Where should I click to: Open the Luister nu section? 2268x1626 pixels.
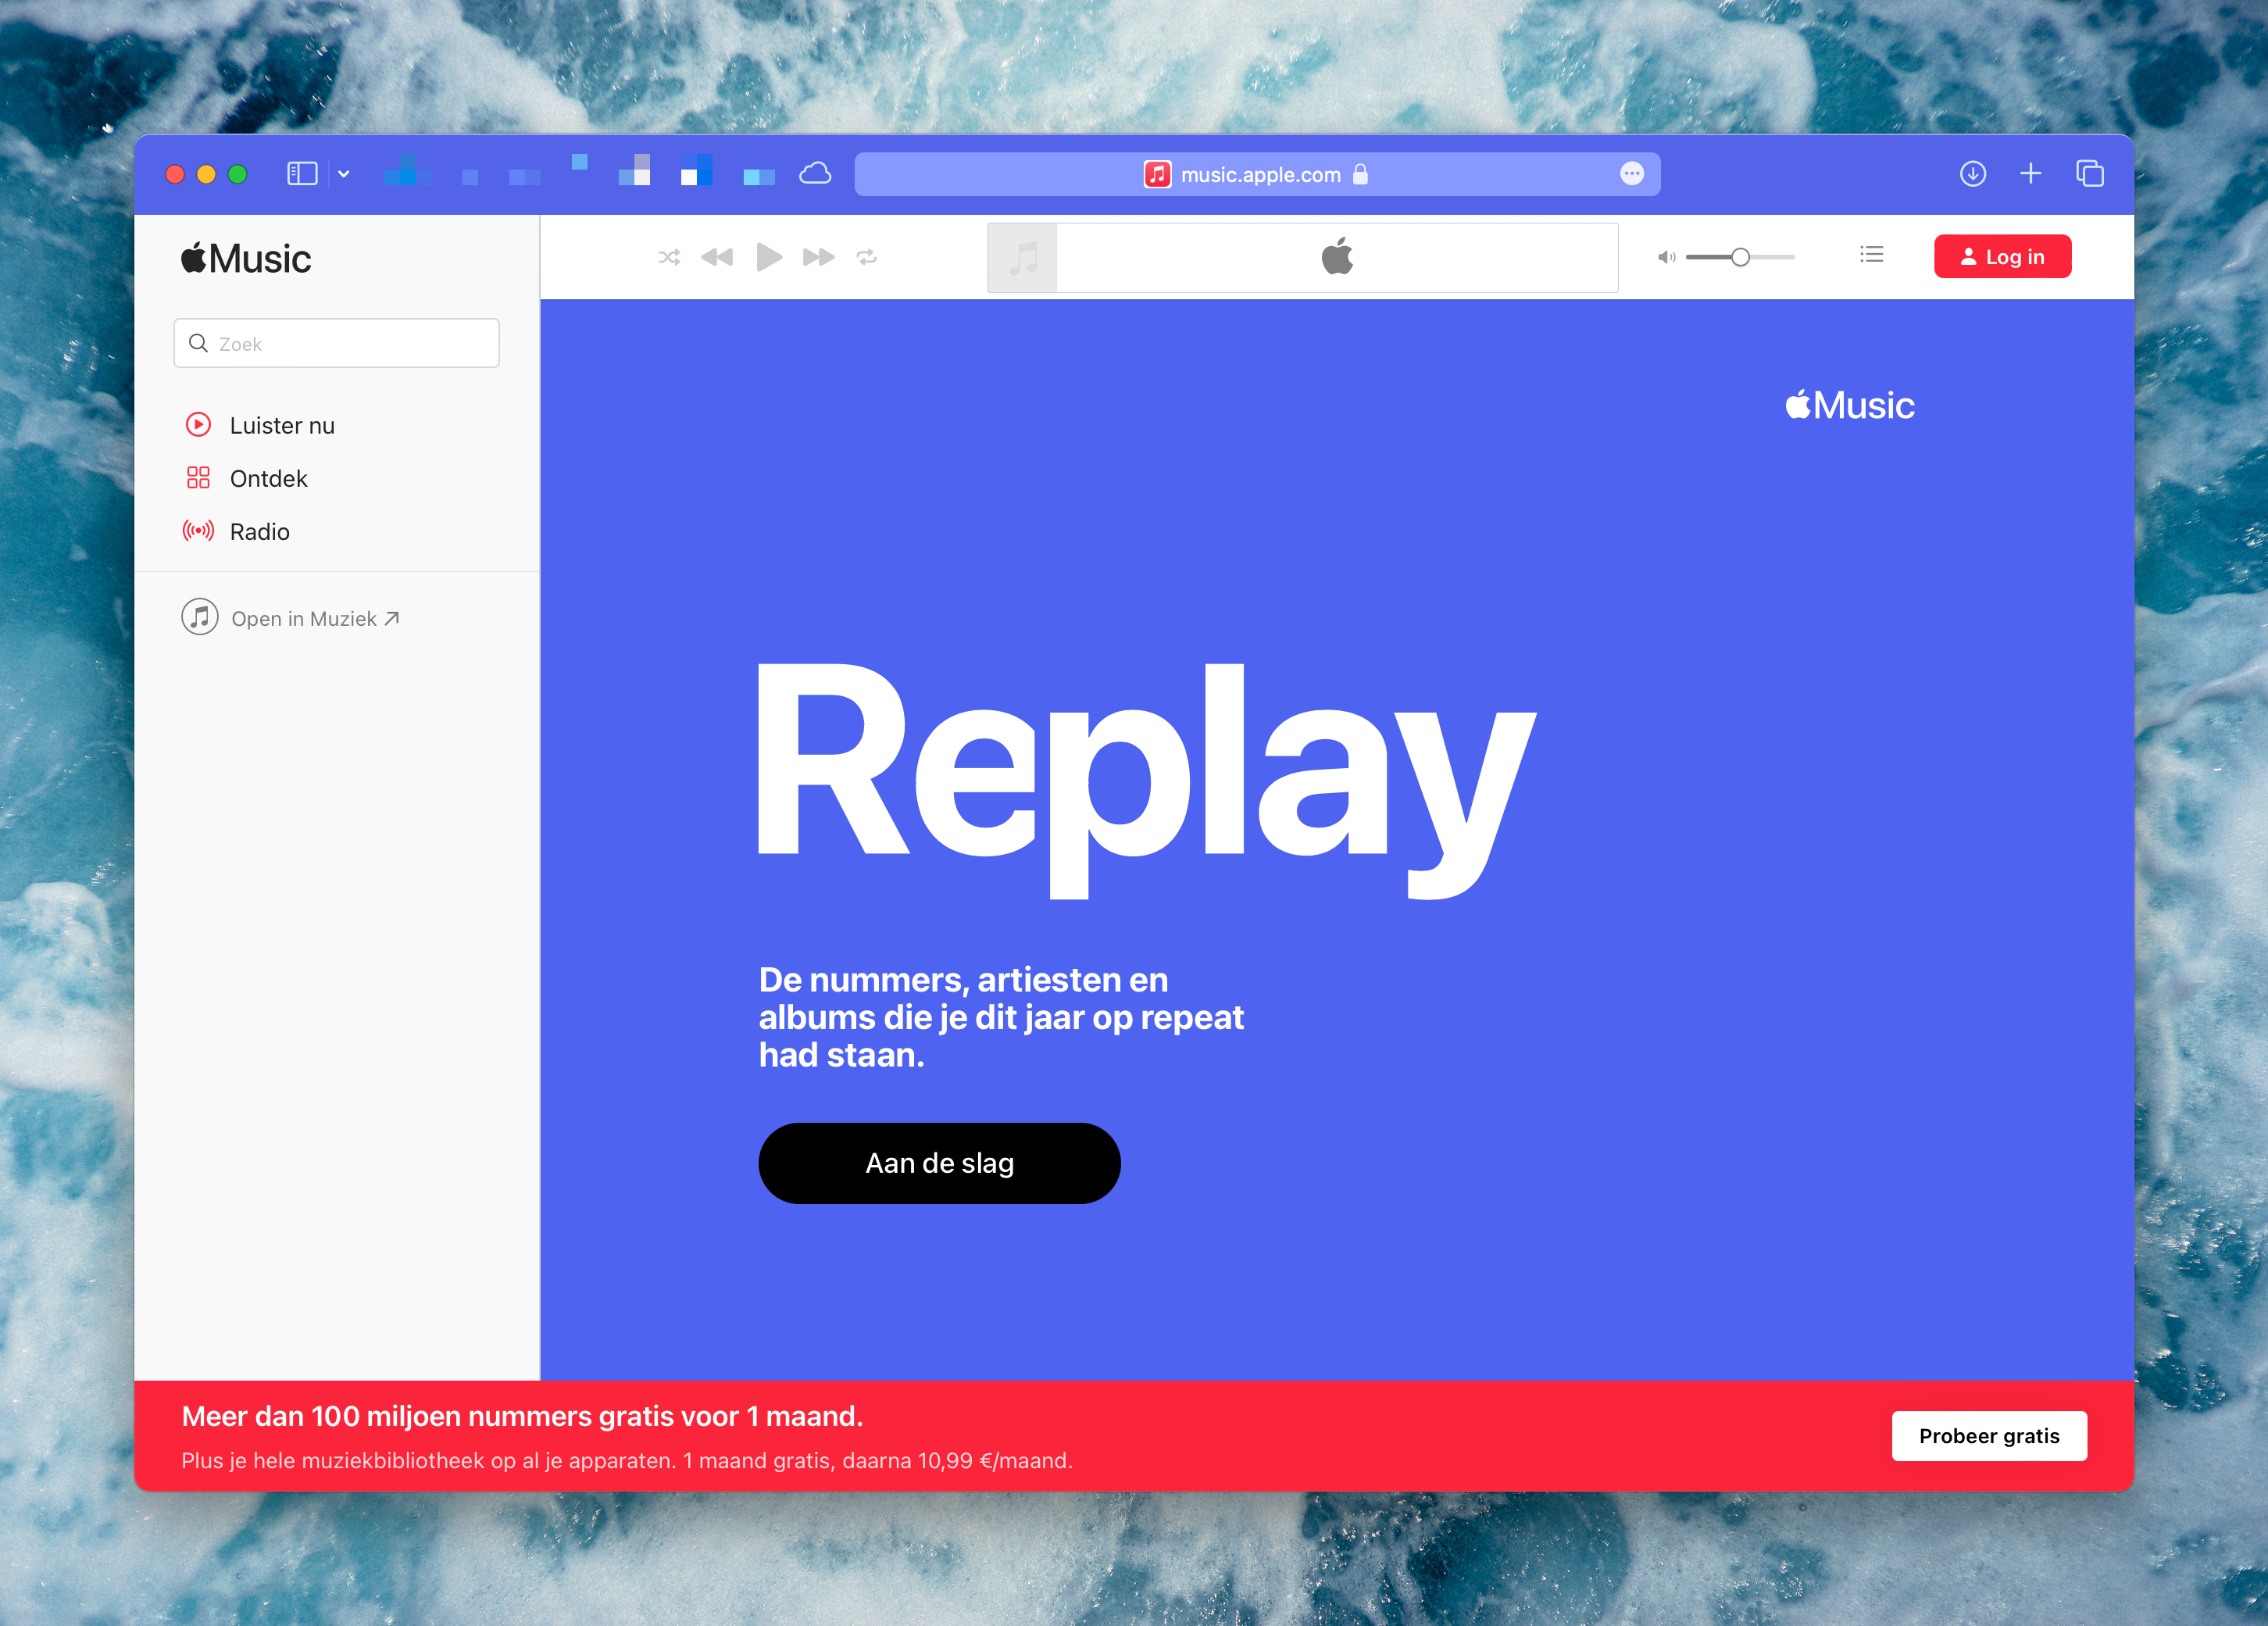283,424
